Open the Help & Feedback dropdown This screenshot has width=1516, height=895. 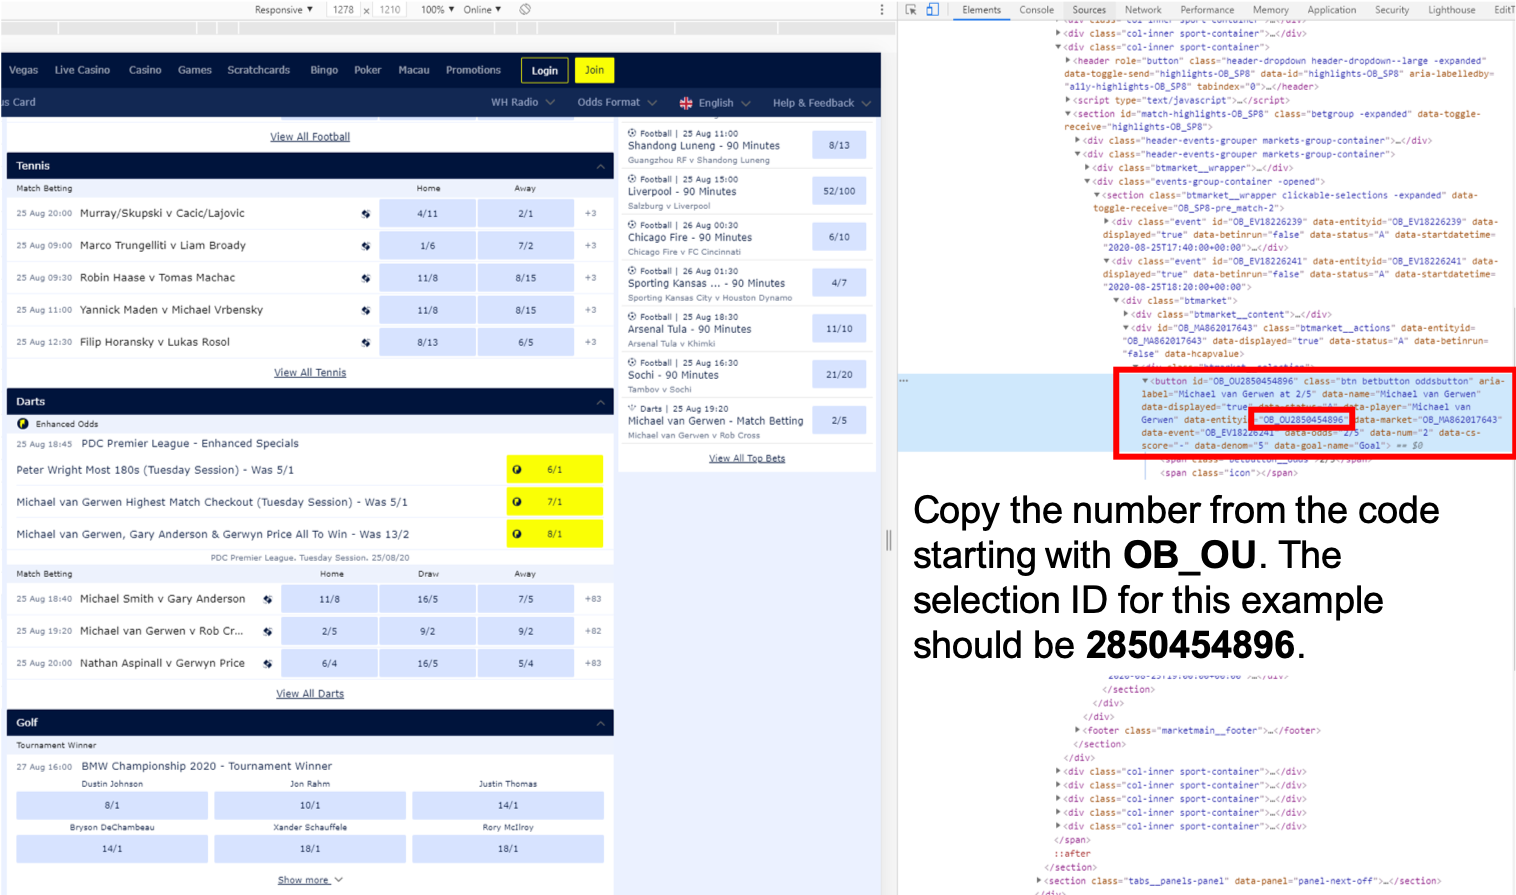822,103
